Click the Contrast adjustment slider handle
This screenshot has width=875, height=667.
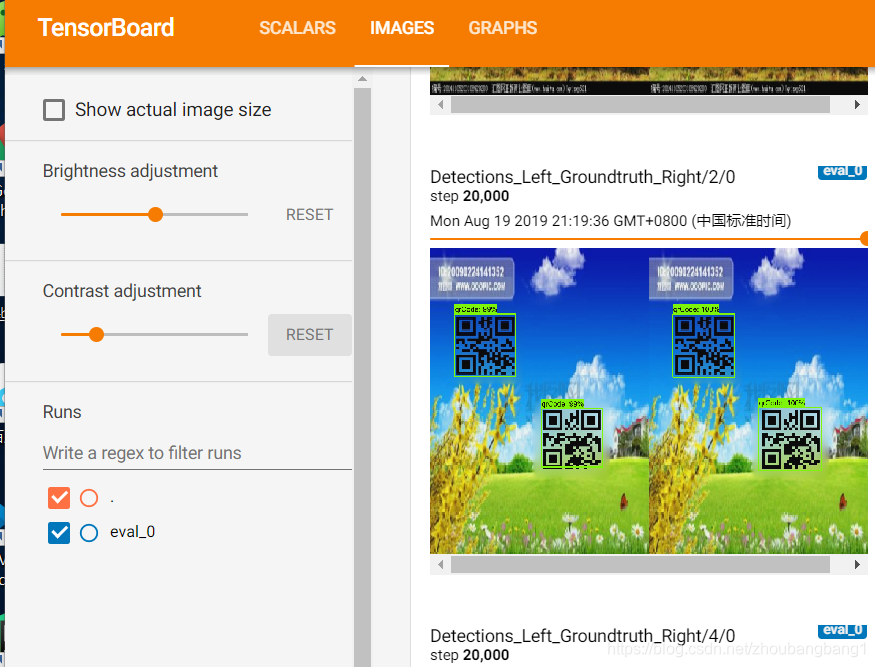97,334
